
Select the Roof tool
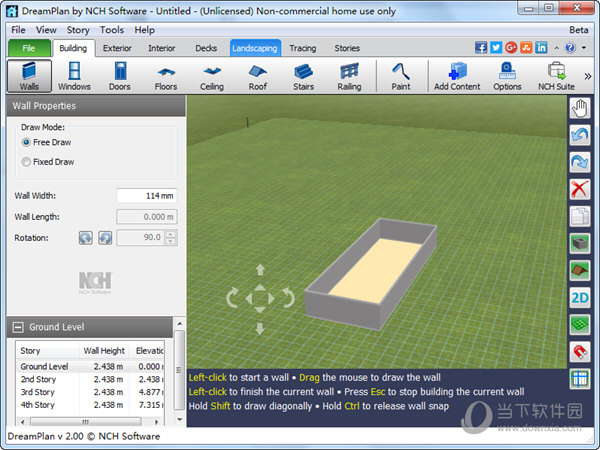[x=258, y=76]
